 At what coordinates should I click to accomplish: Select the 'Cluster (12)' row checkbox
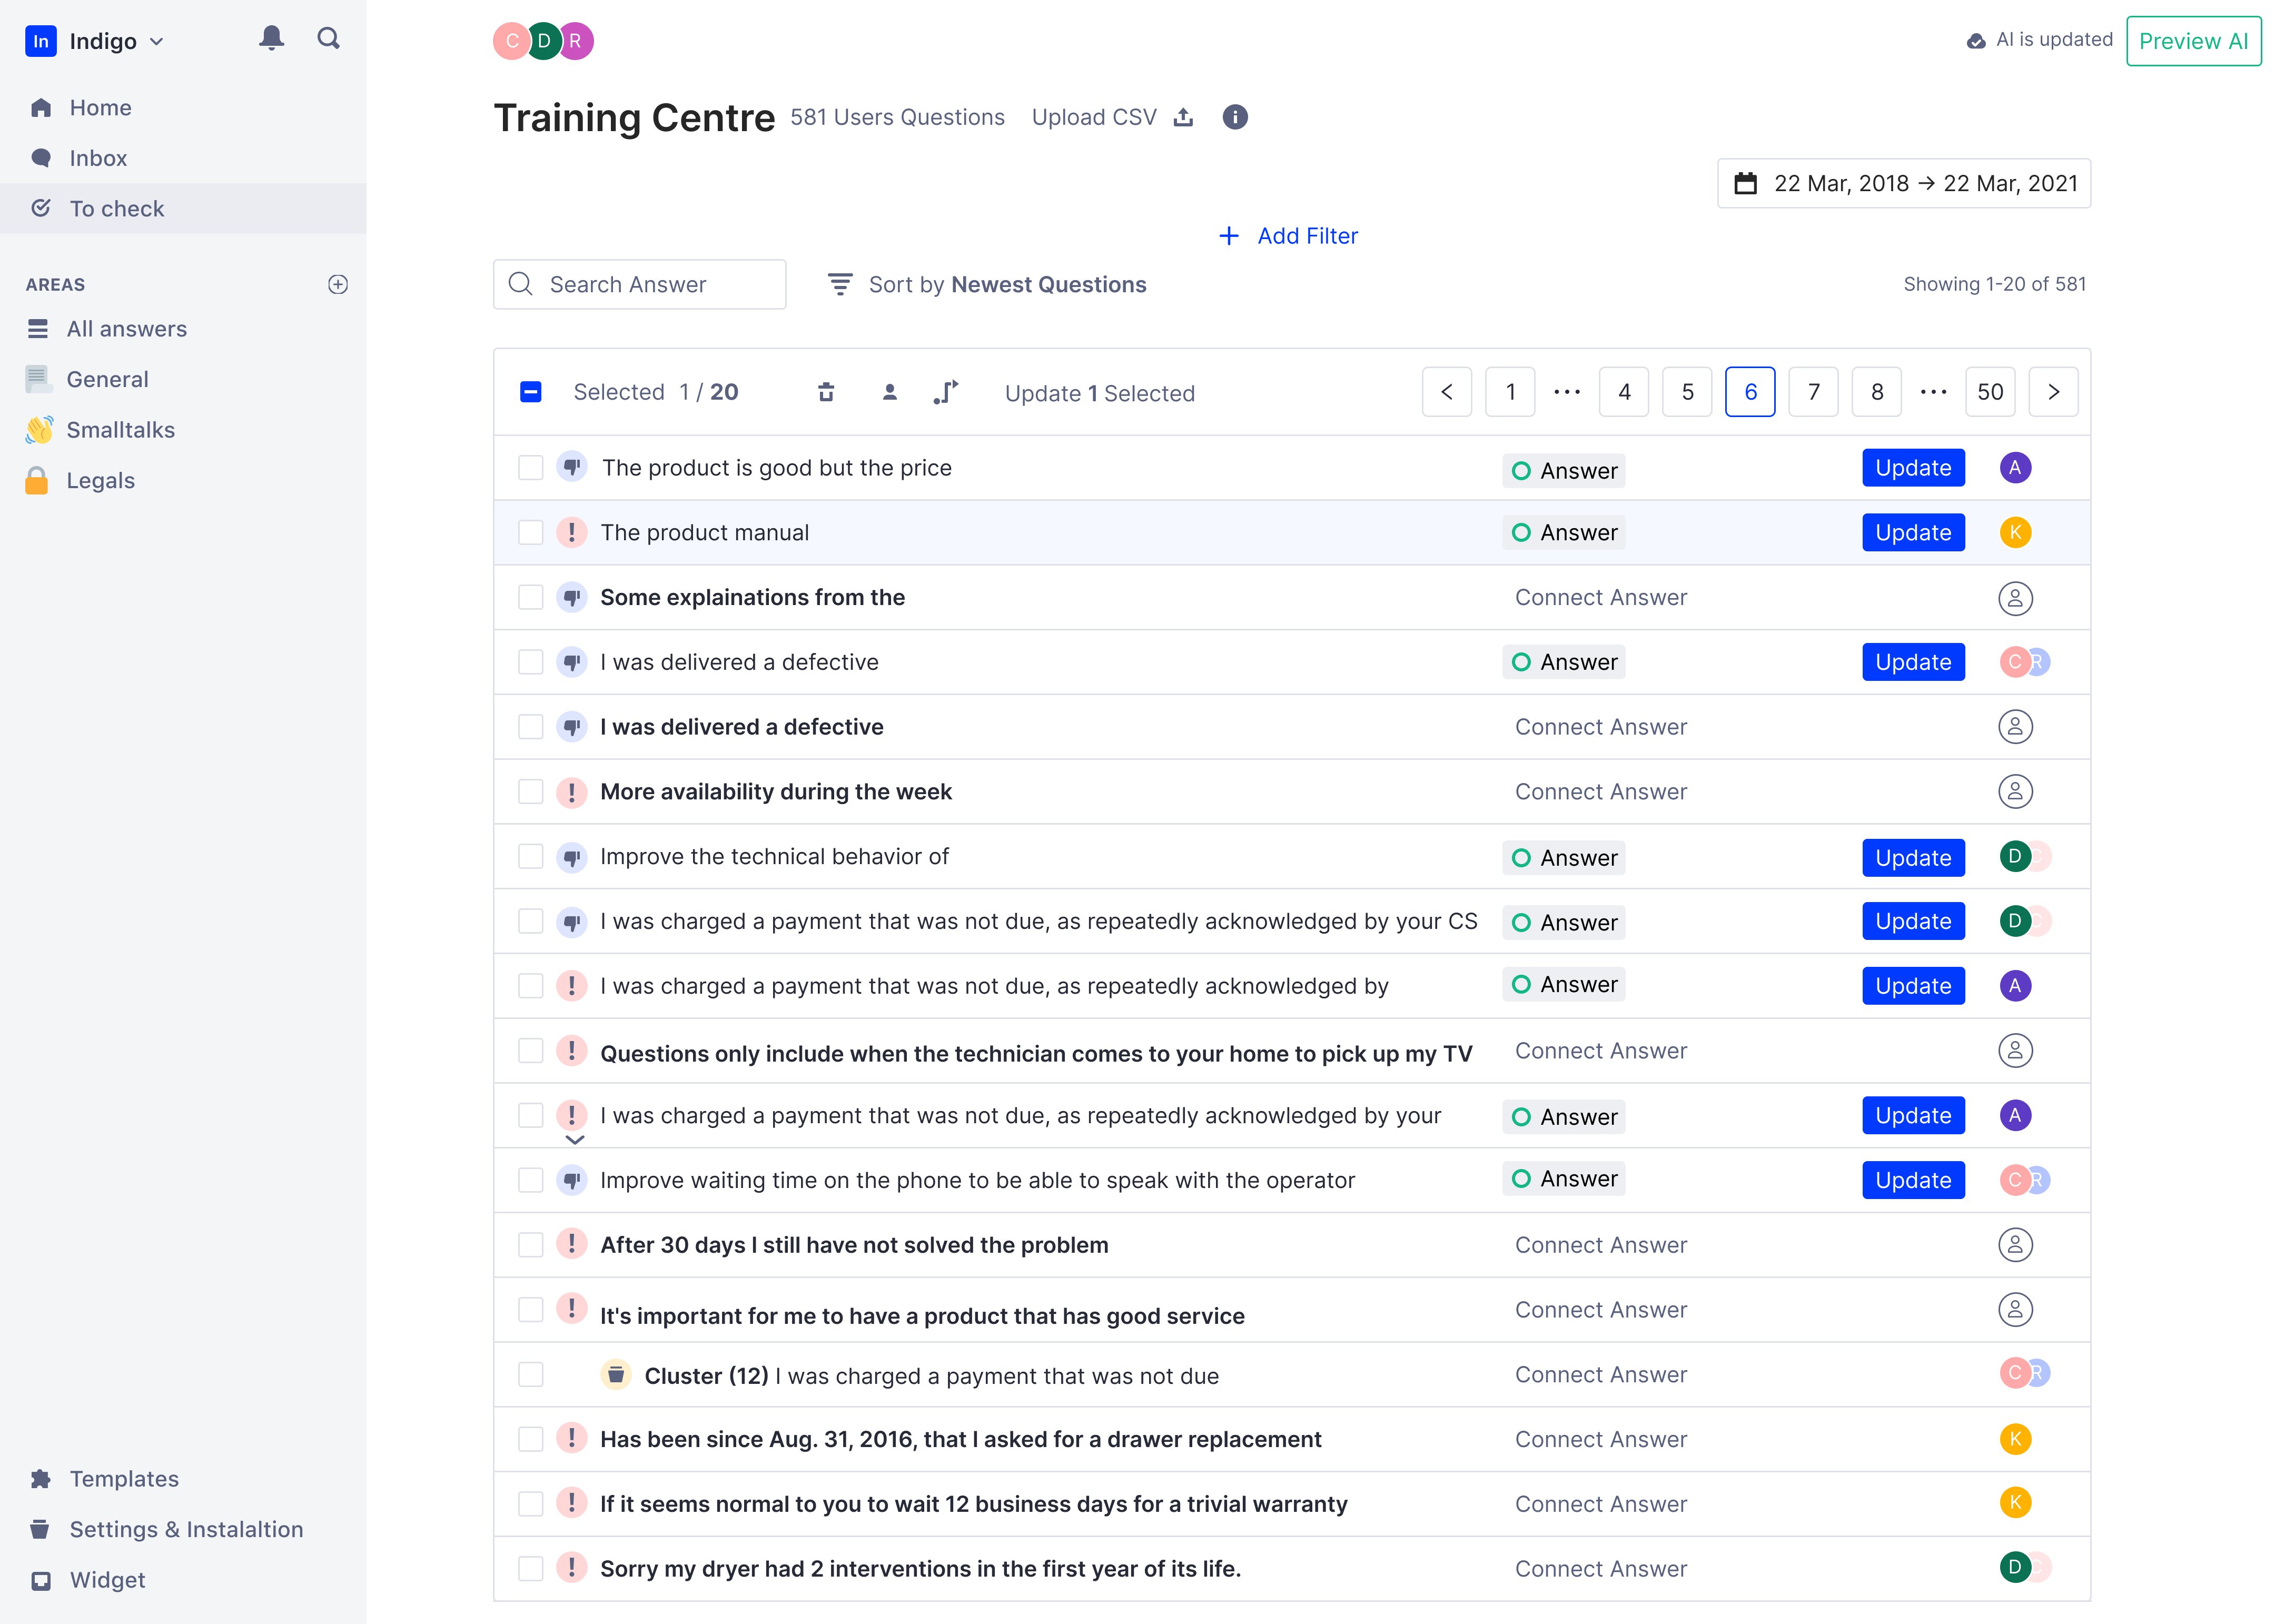[531, 1375]
